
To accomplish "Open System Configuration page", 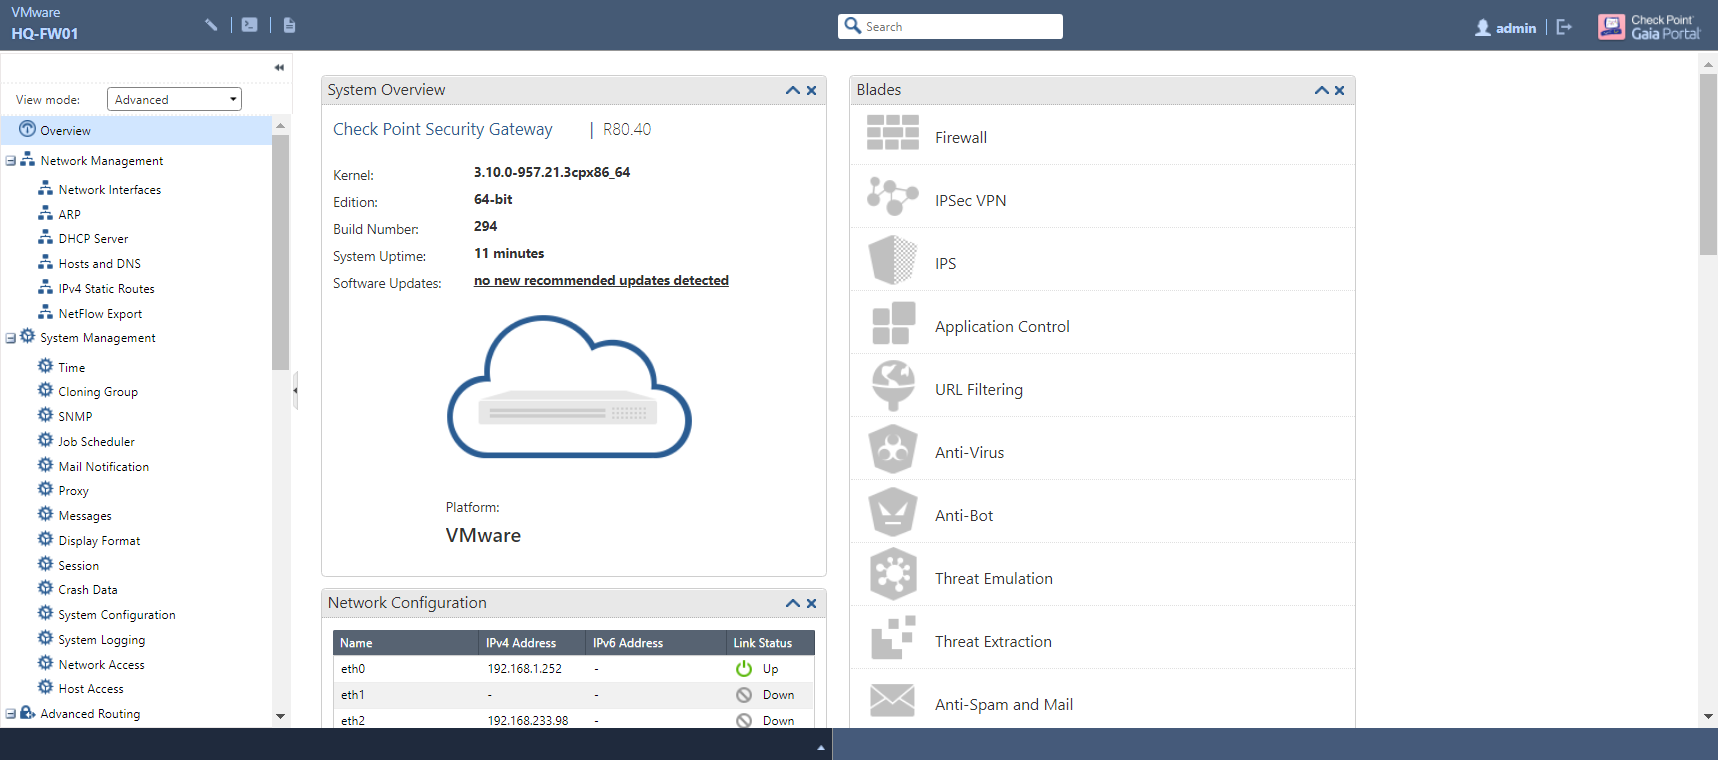I will pos(117,615).
